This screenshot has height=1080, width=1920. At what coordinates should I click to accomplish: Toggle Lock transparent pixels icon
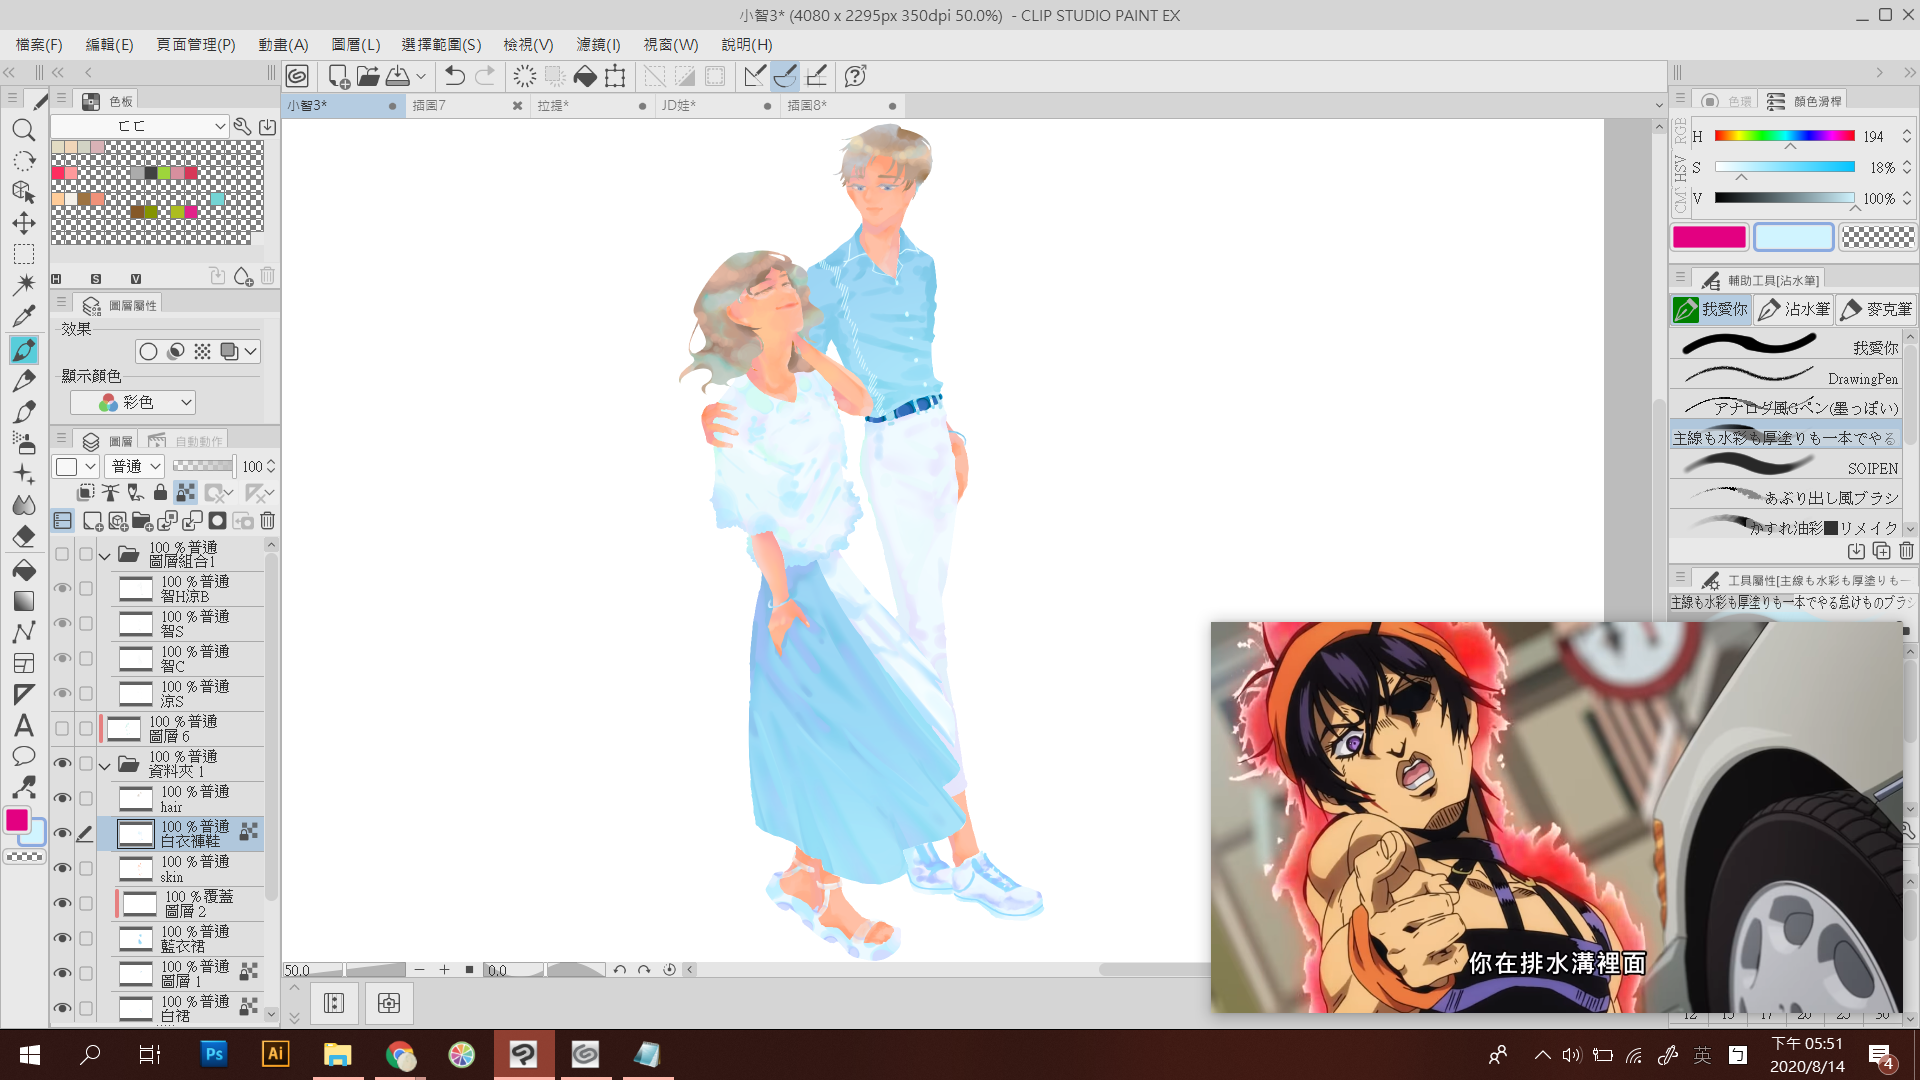(186, 493)
